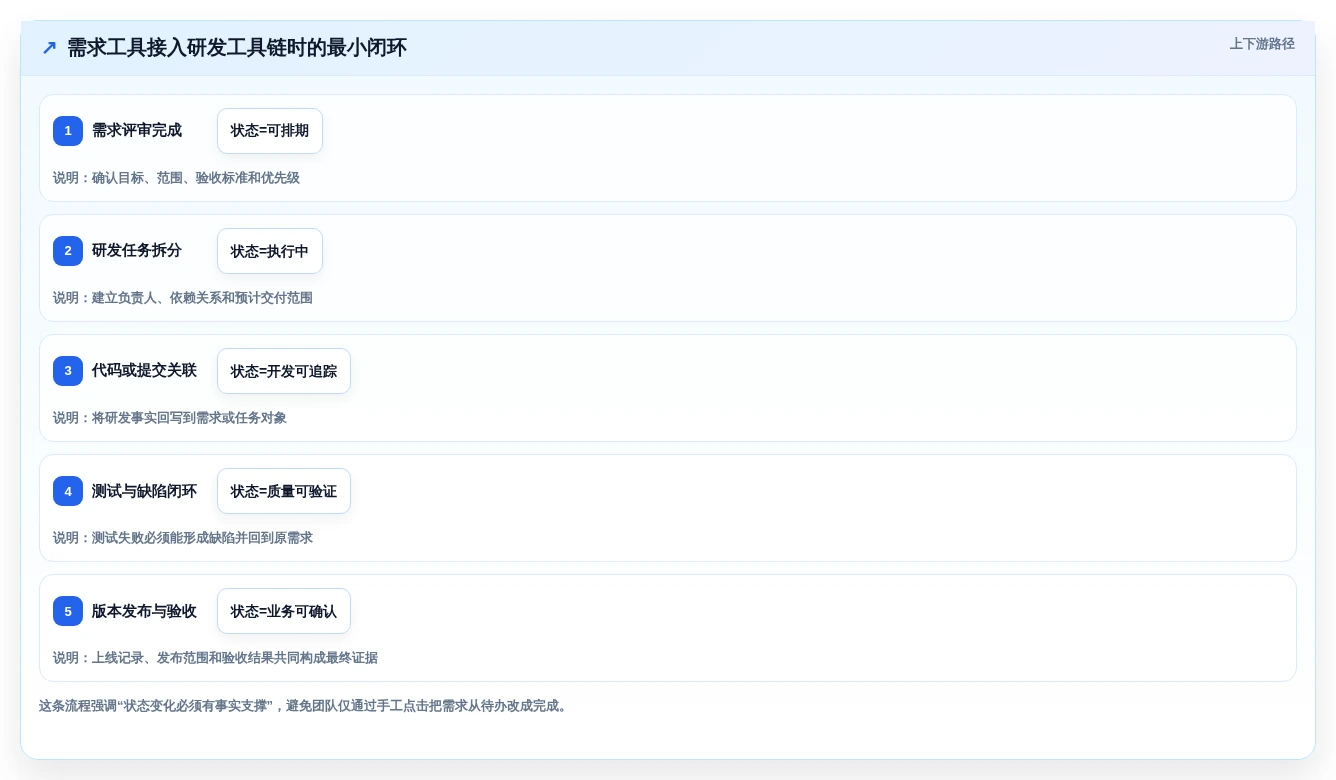Click the 代码或提交关联 step title

[x=144, y=370]
